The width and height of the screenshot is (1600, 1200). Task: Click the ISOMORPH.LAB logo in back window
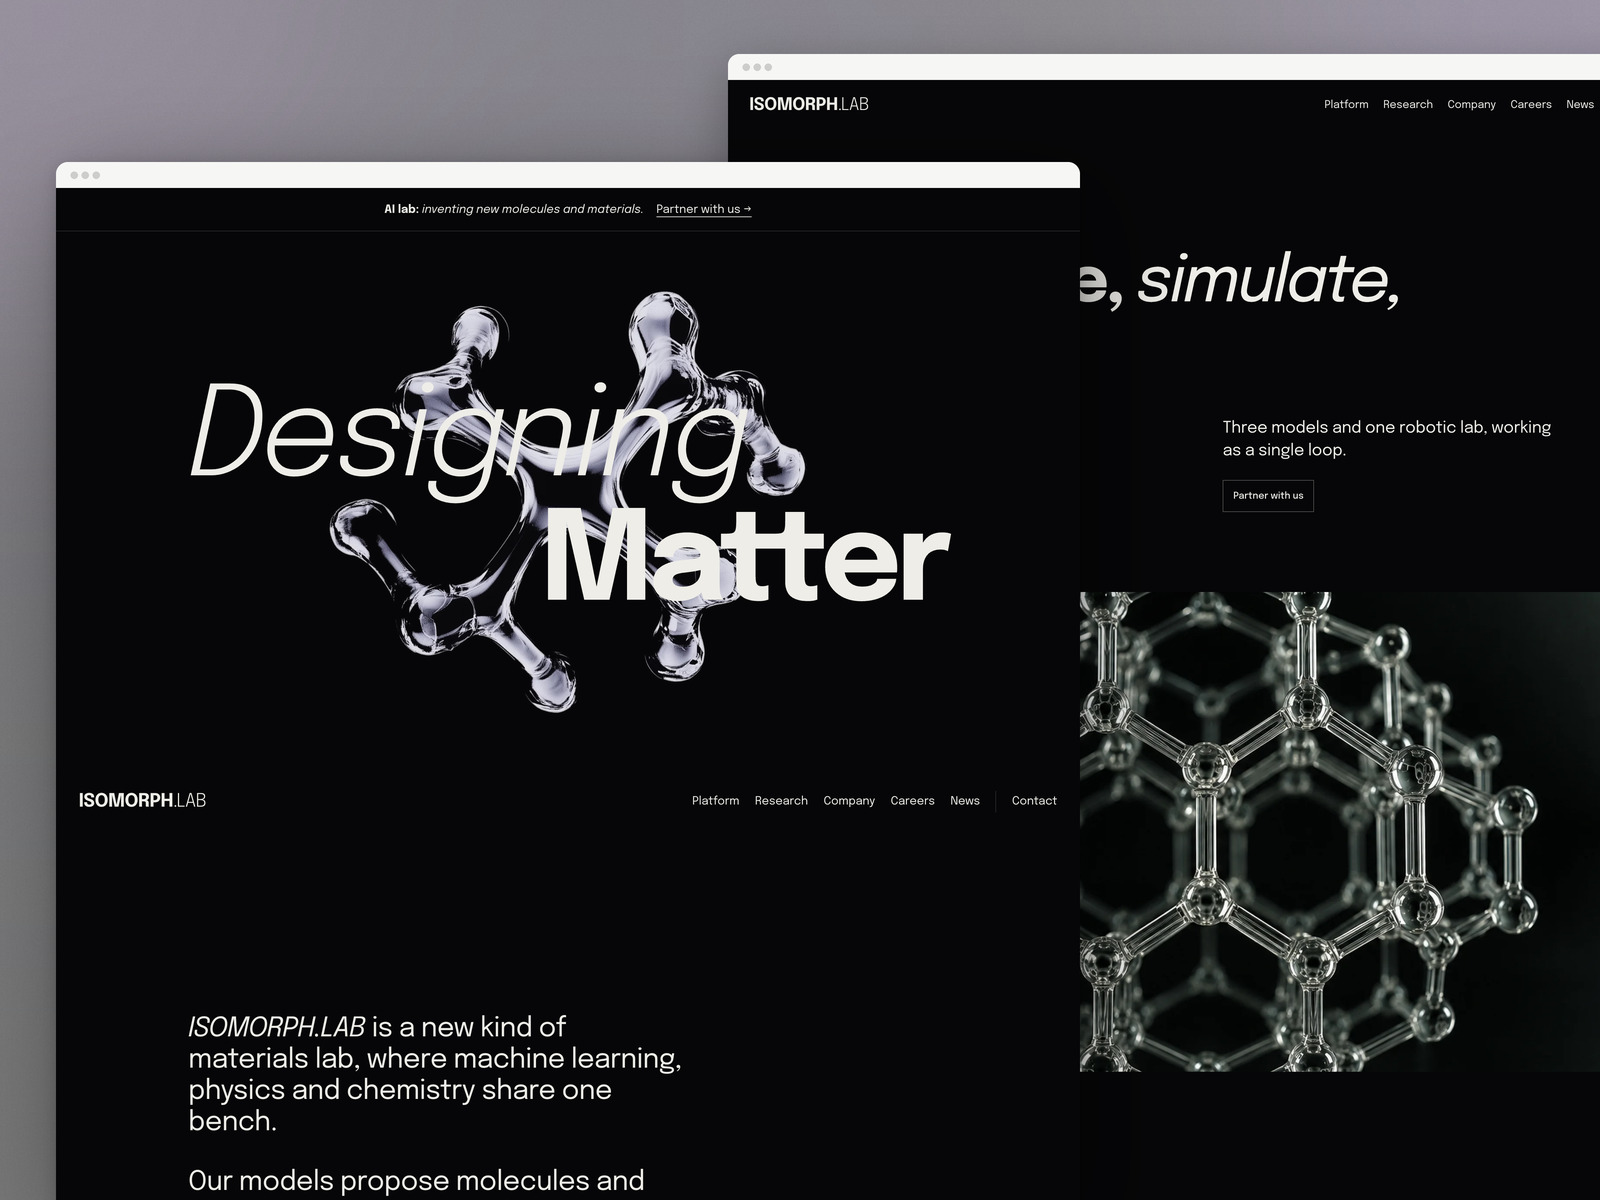(x=809, y=104)
